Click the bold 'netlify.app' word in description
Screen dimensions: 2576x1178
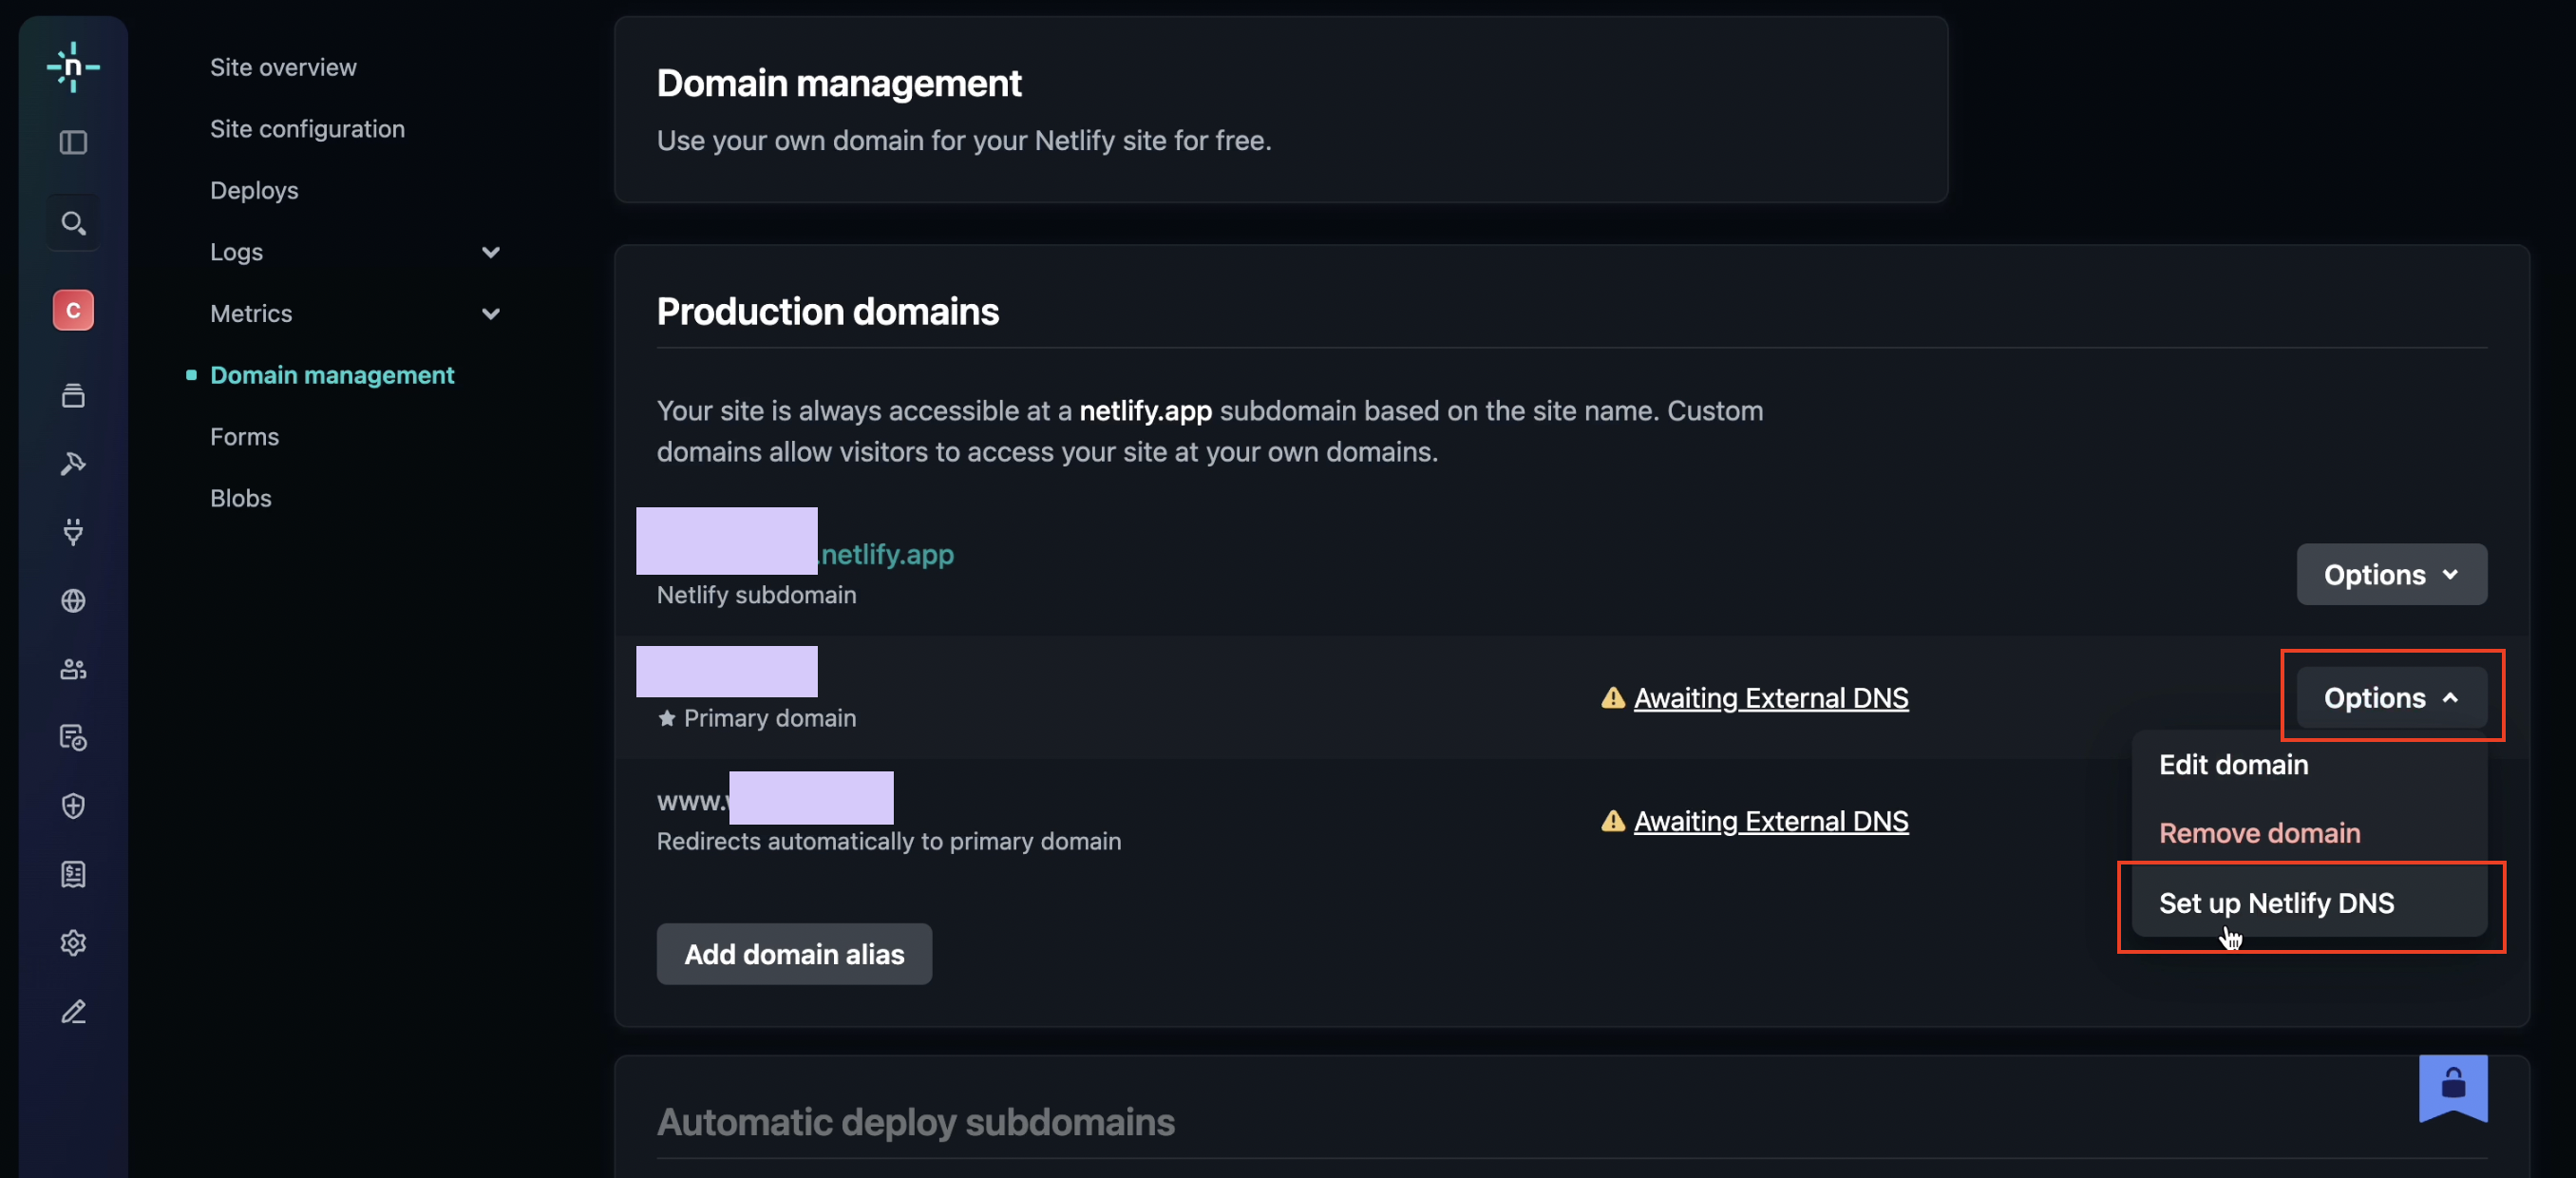coord(1145,410)
